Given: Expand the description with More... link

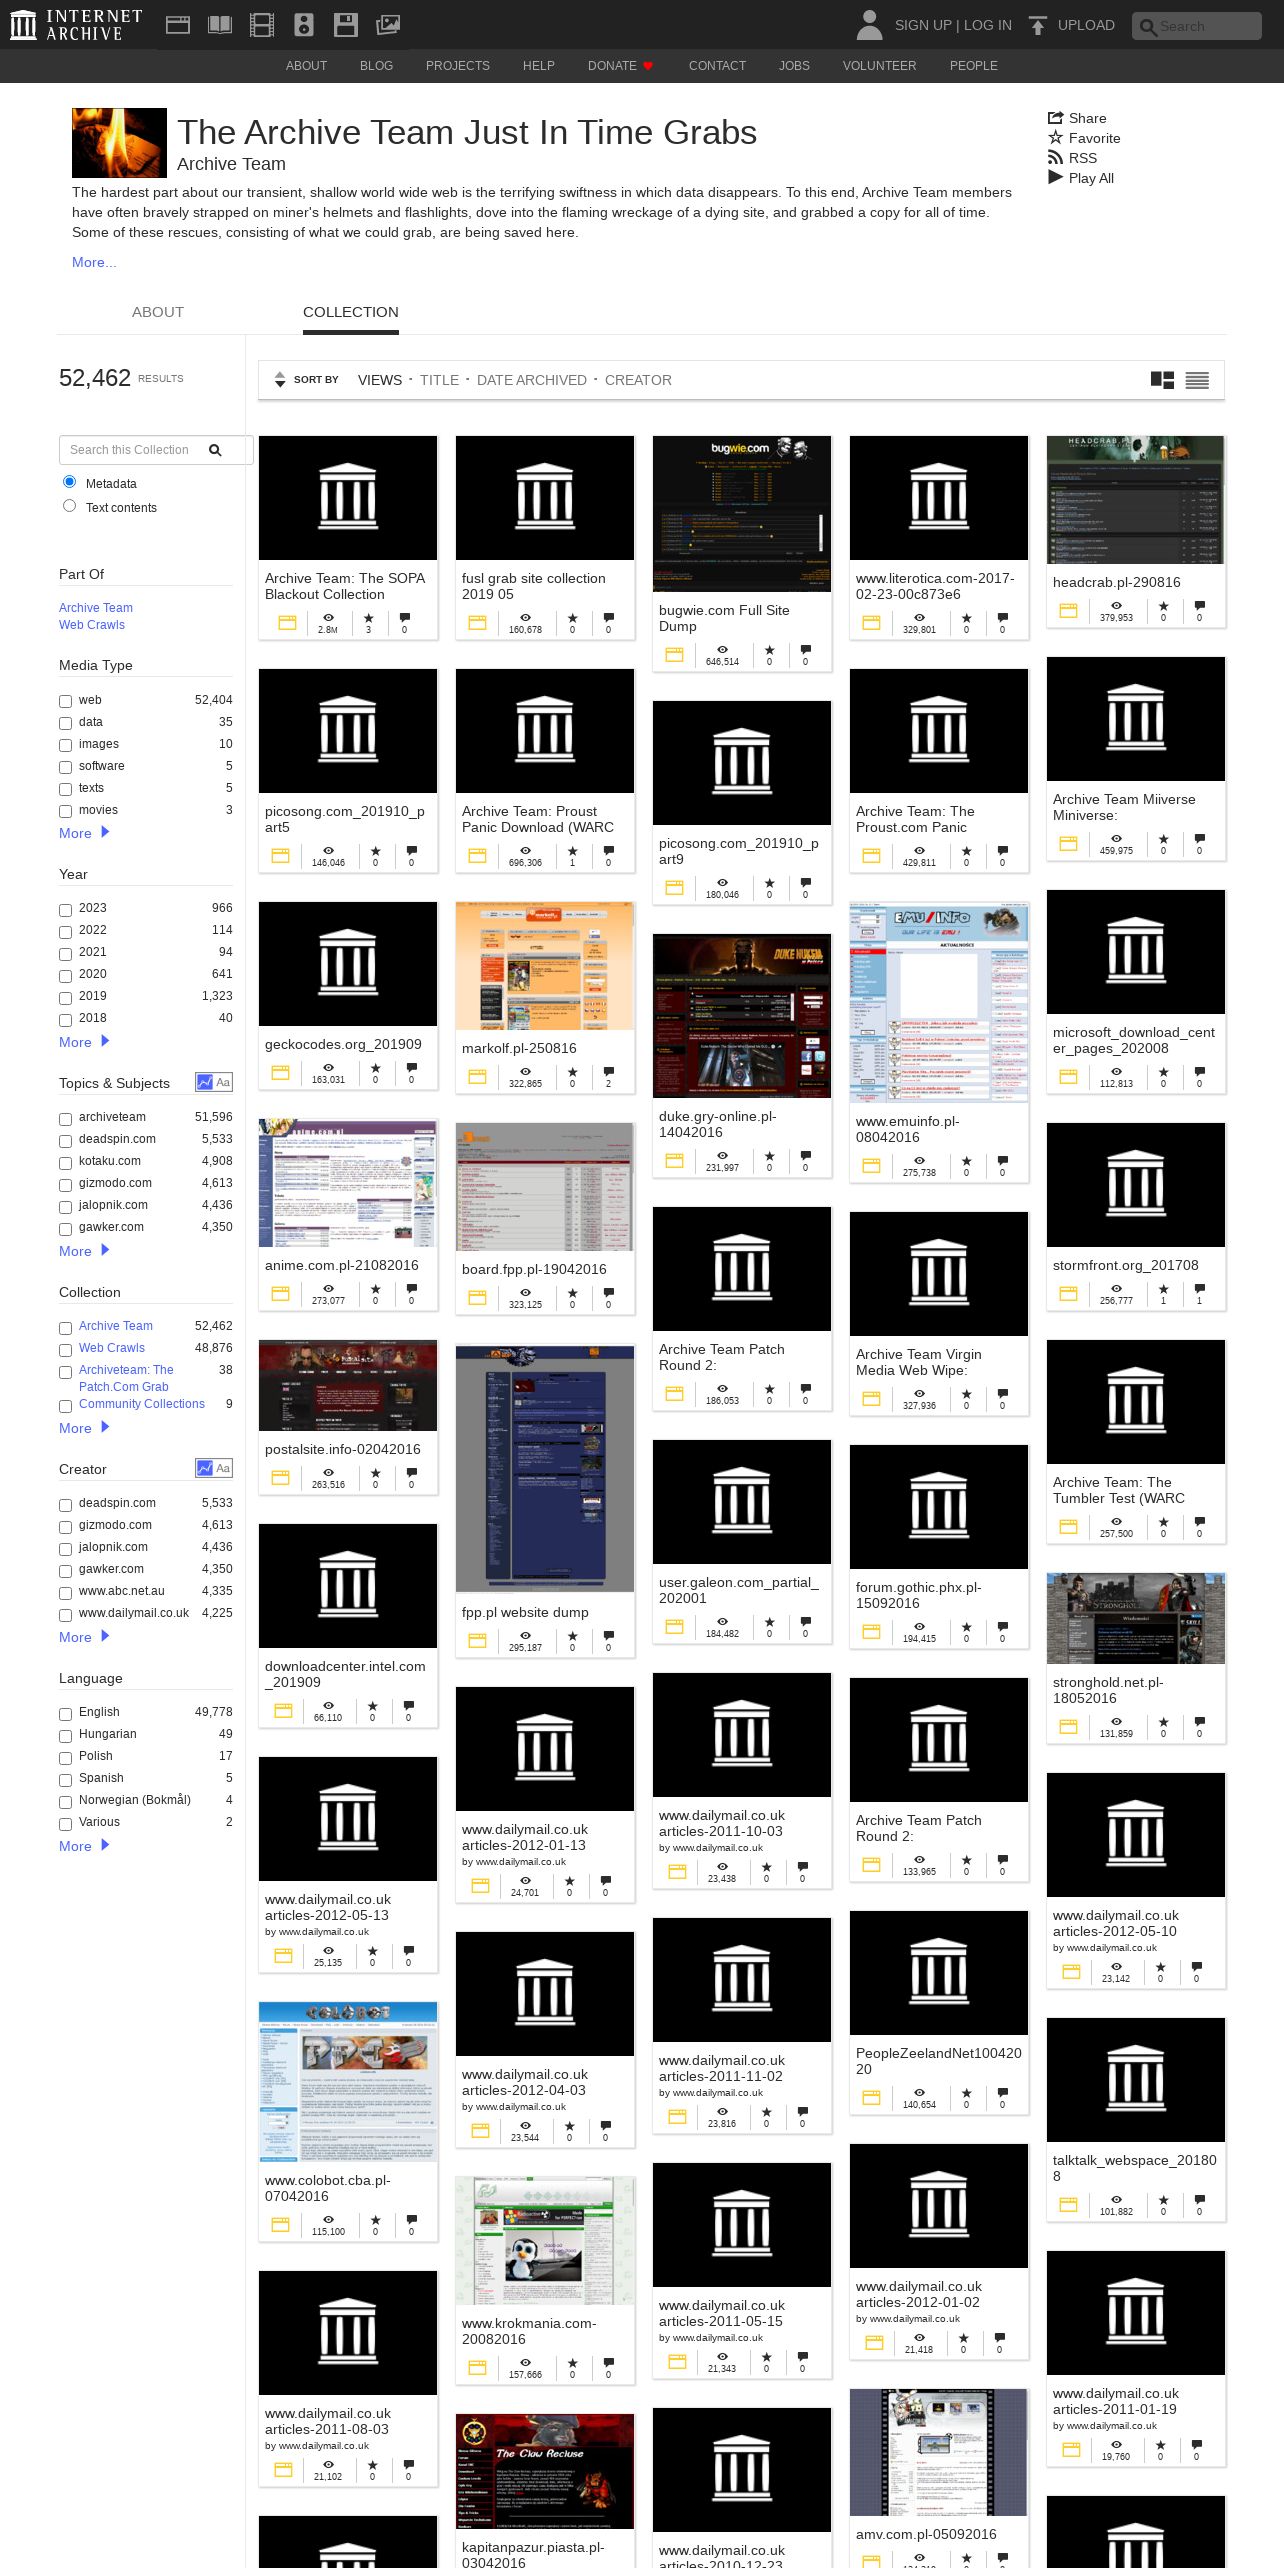Looking at the screenshot, I should point(94,262).
